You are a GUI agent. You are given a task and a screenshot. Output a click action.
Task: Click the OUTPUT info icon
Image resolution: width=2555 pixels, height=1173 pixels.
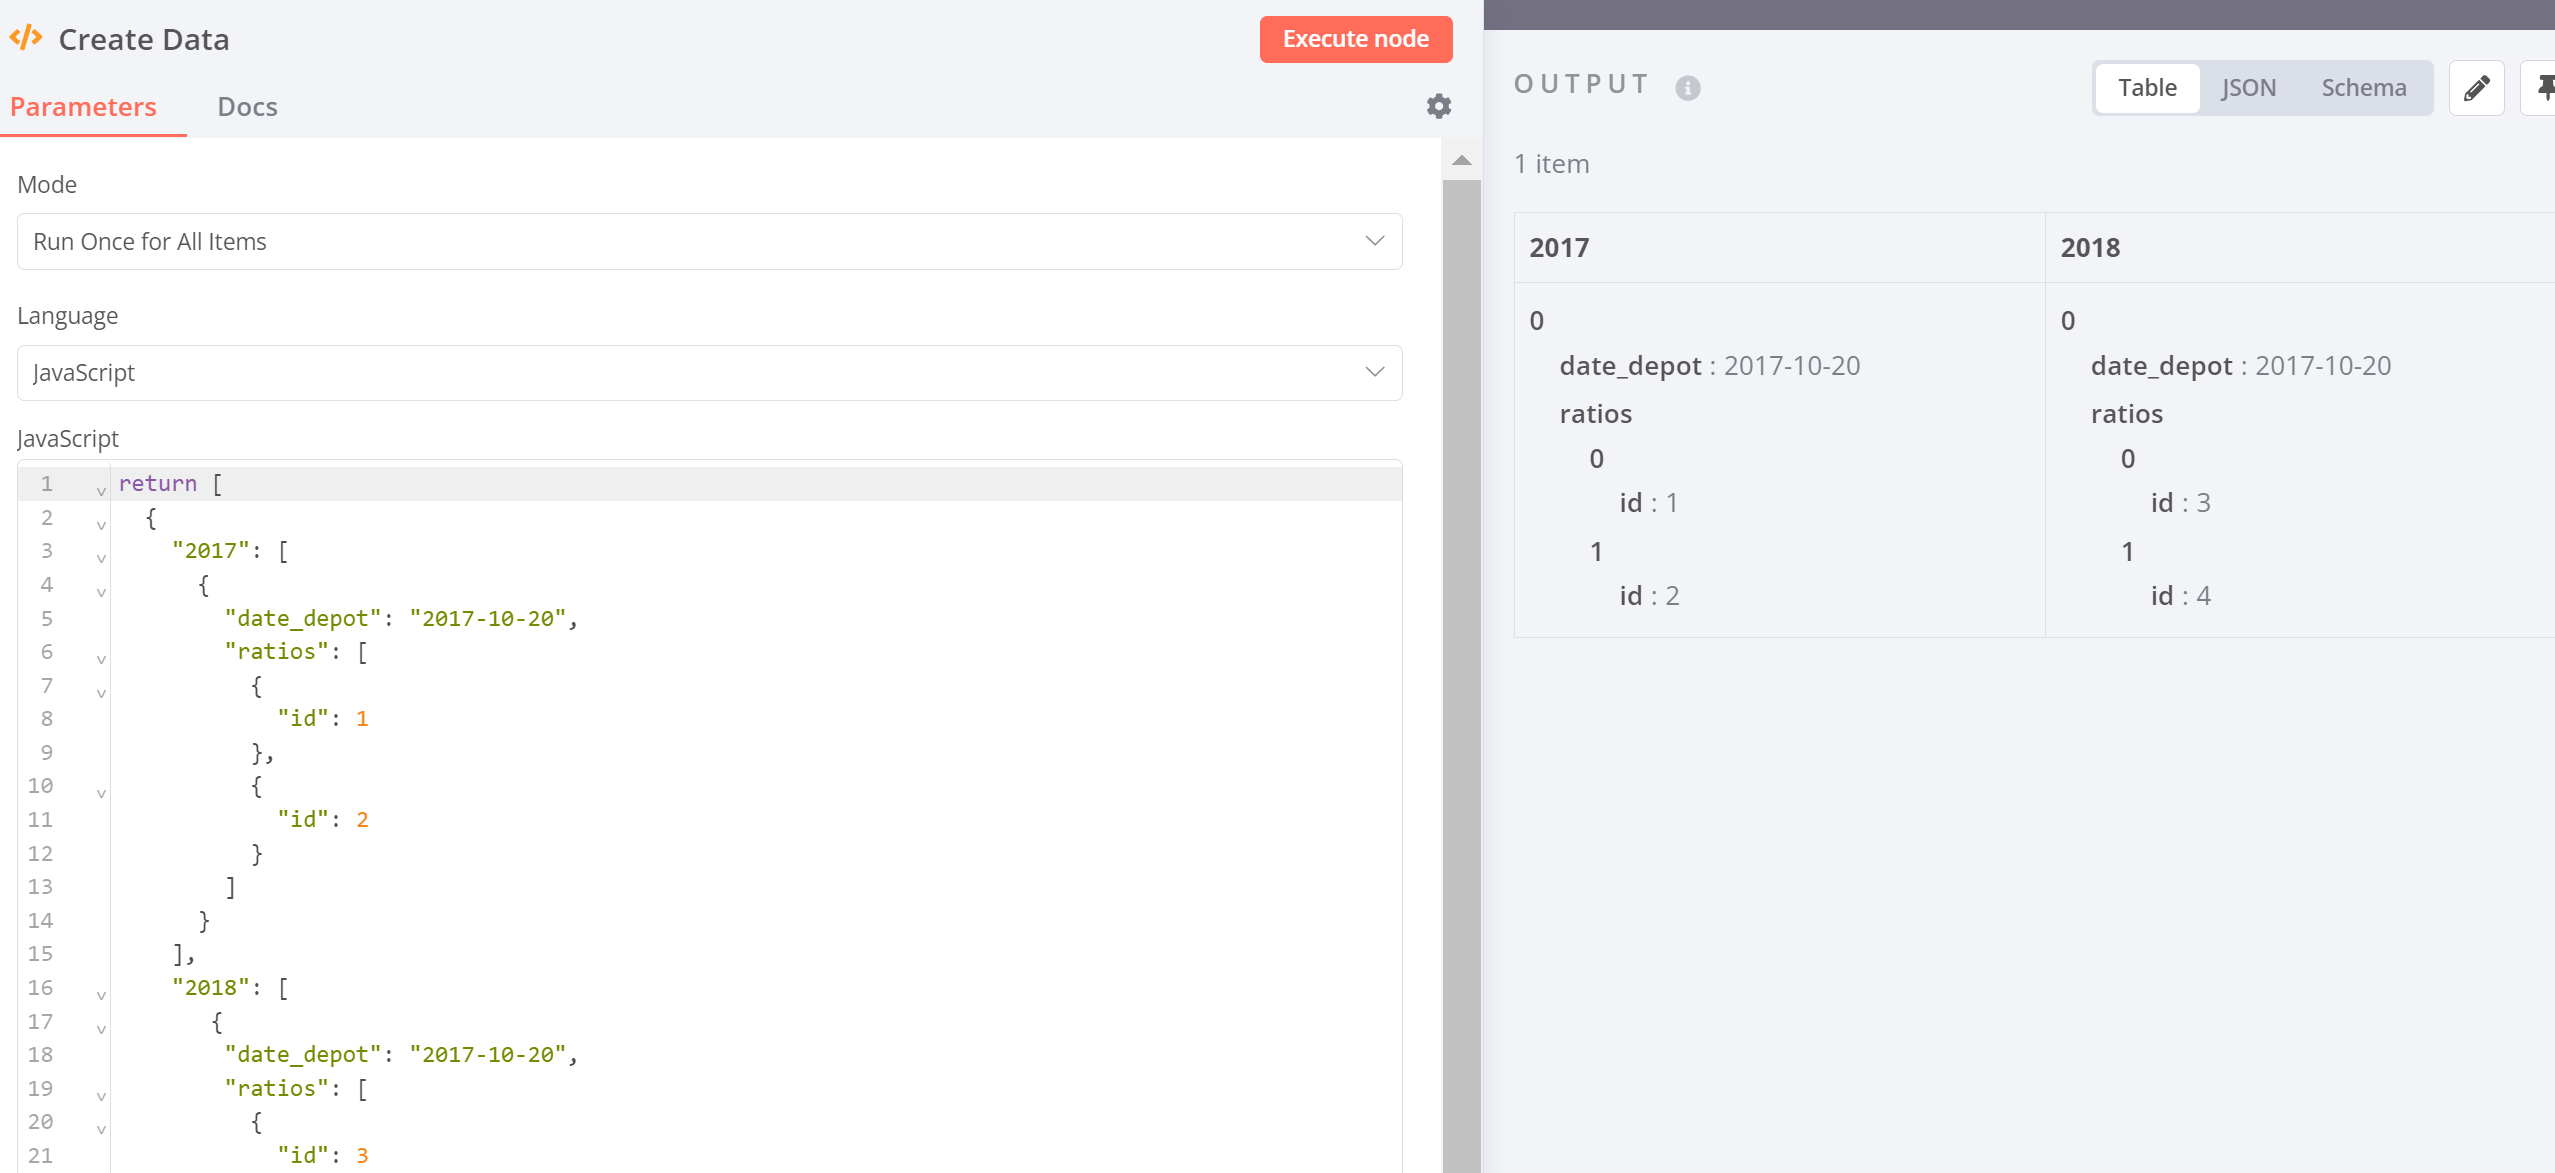(1688, 88)
